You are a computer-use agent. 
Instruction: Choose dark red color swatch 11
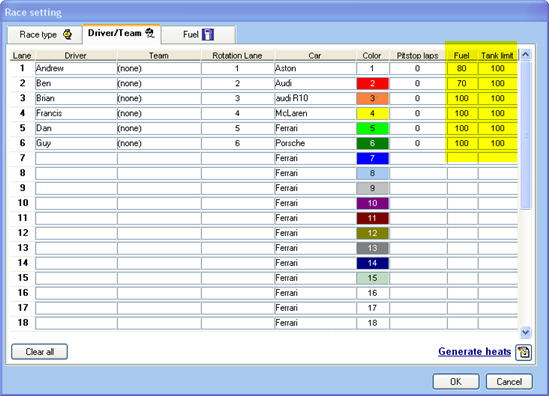pyautogui.click(x=373, y=218)
